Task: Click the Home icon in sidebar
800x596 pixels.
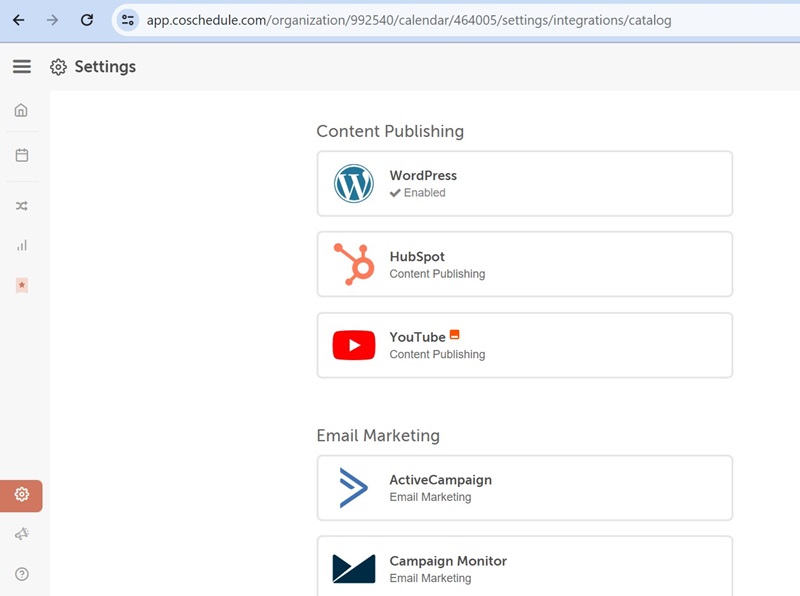Action: 21,110
